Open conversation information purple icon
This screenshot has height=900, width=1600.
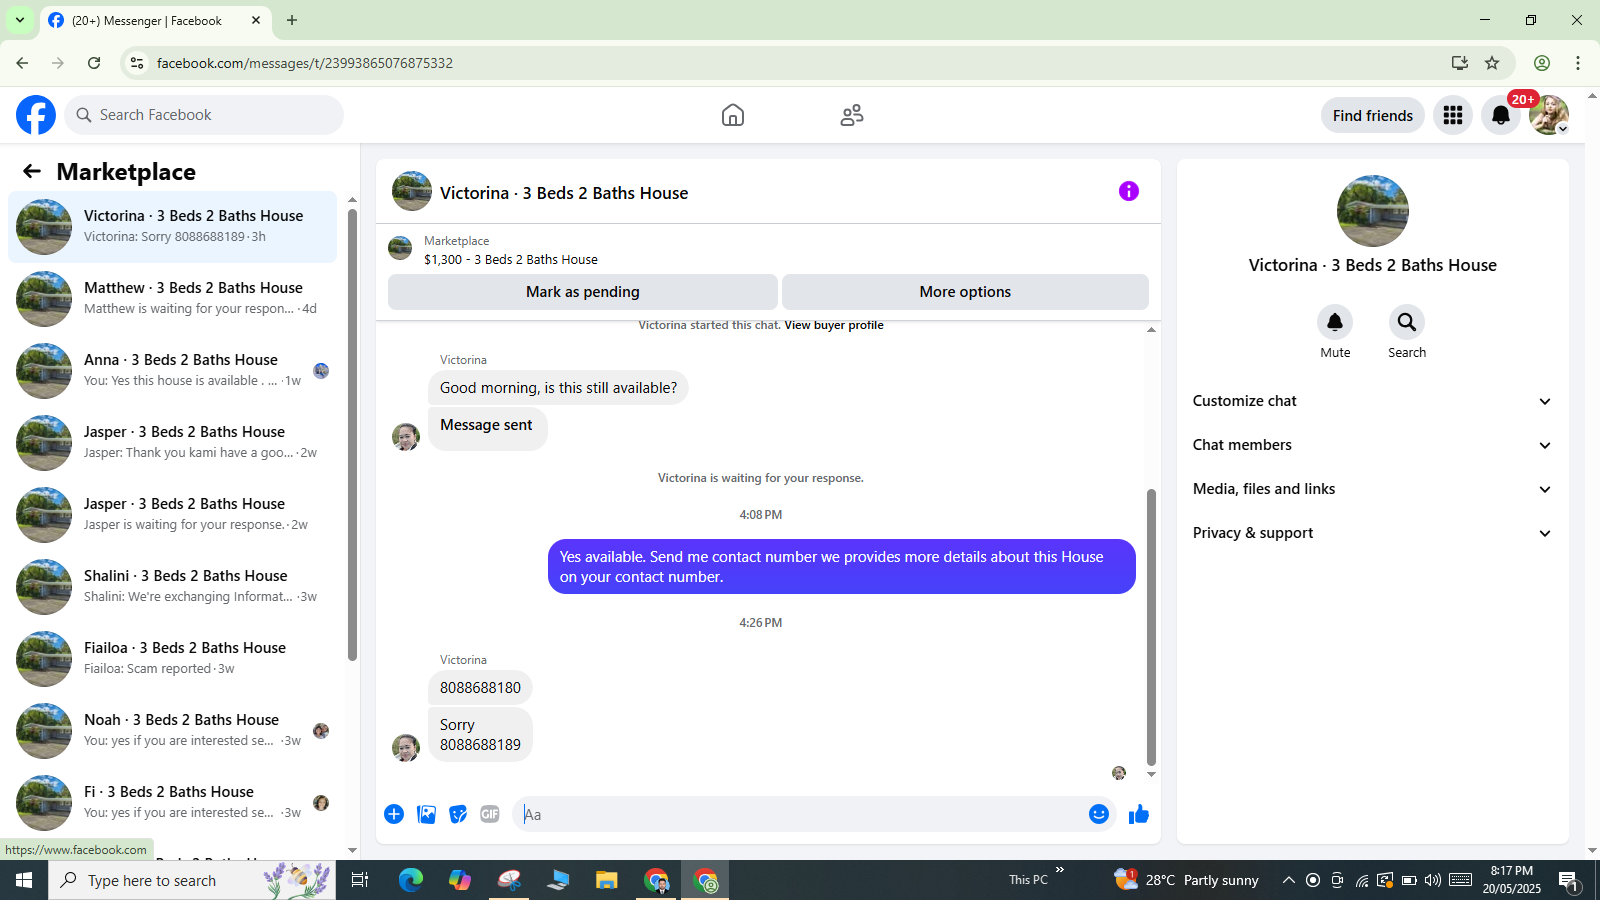pos(1129,191)
